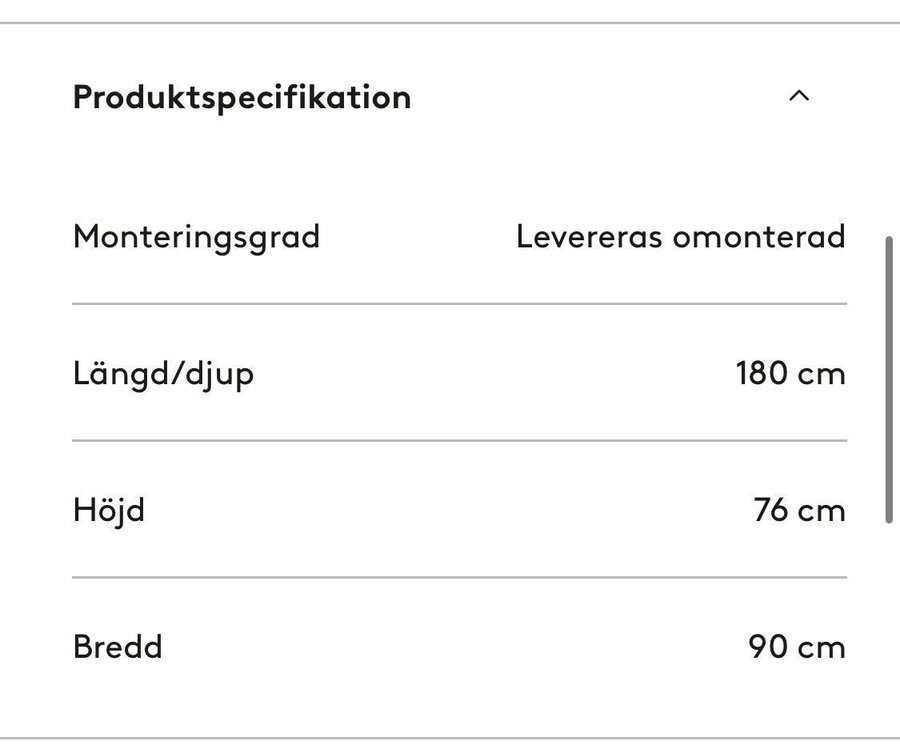Click the word omonterad
900x746 pixels.
click(759, 237)
